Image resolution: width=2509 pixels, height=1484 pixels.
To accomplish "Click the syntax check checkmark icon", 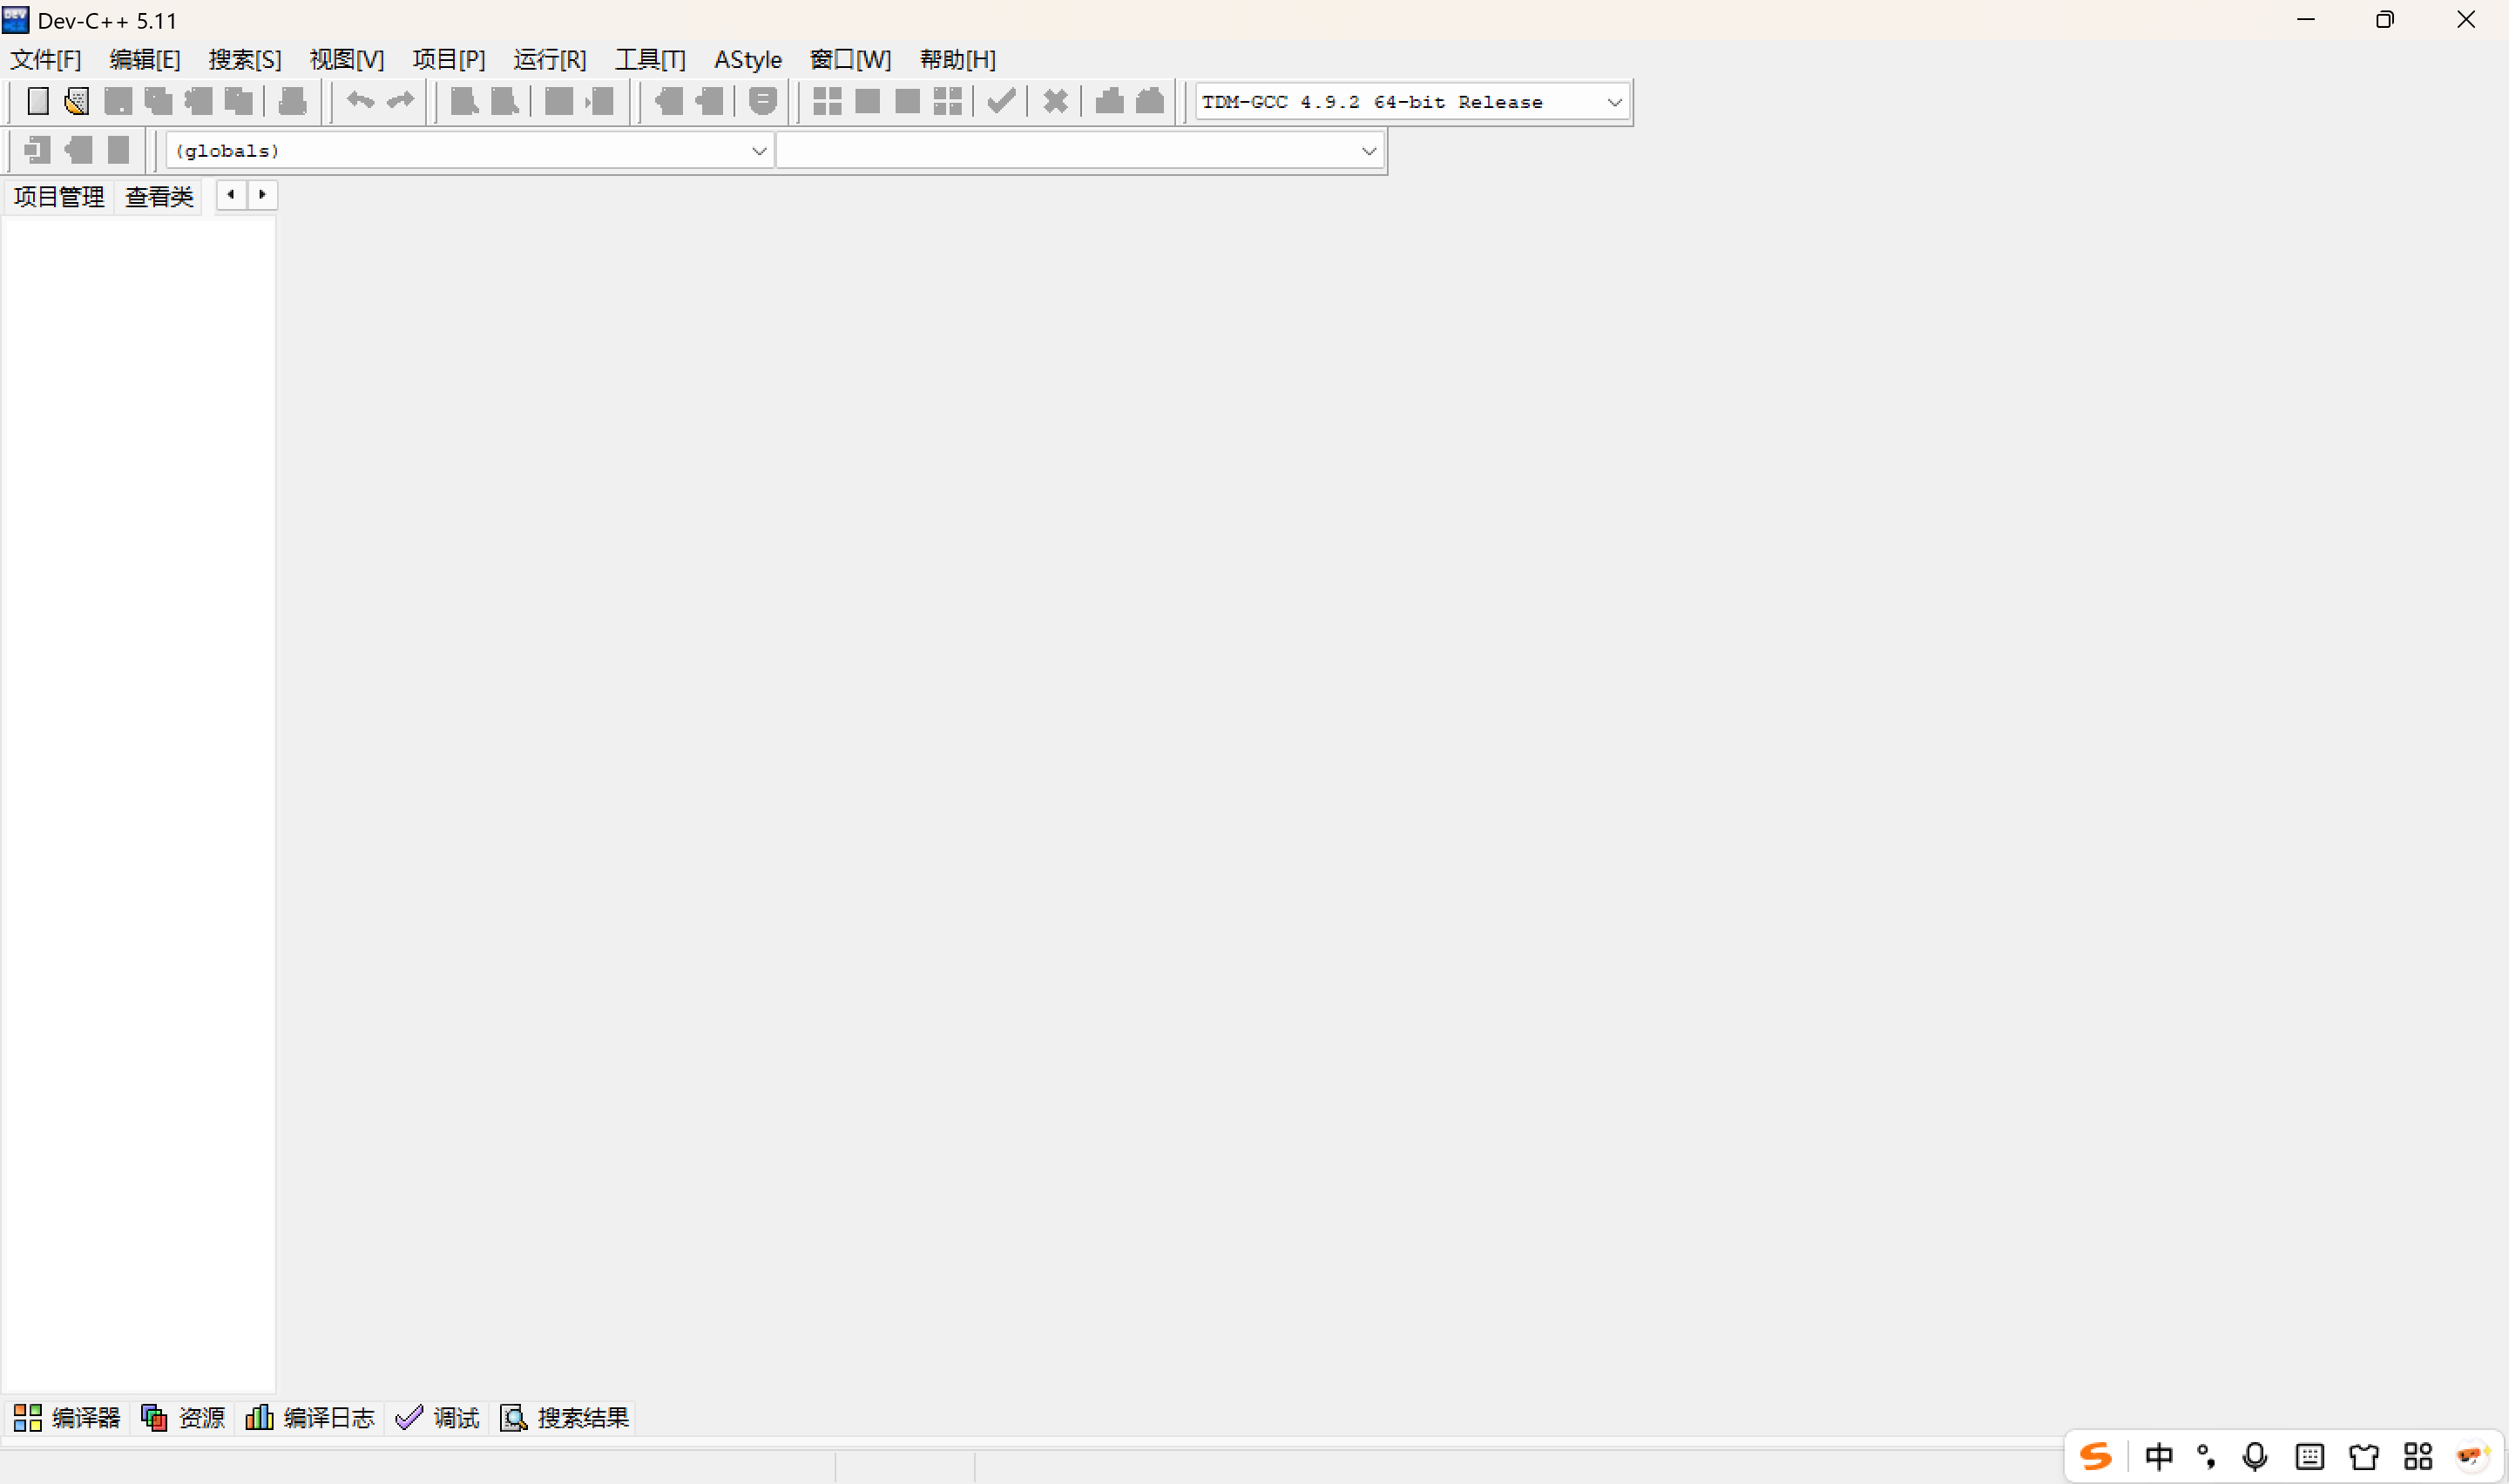I will [1001, 101].
